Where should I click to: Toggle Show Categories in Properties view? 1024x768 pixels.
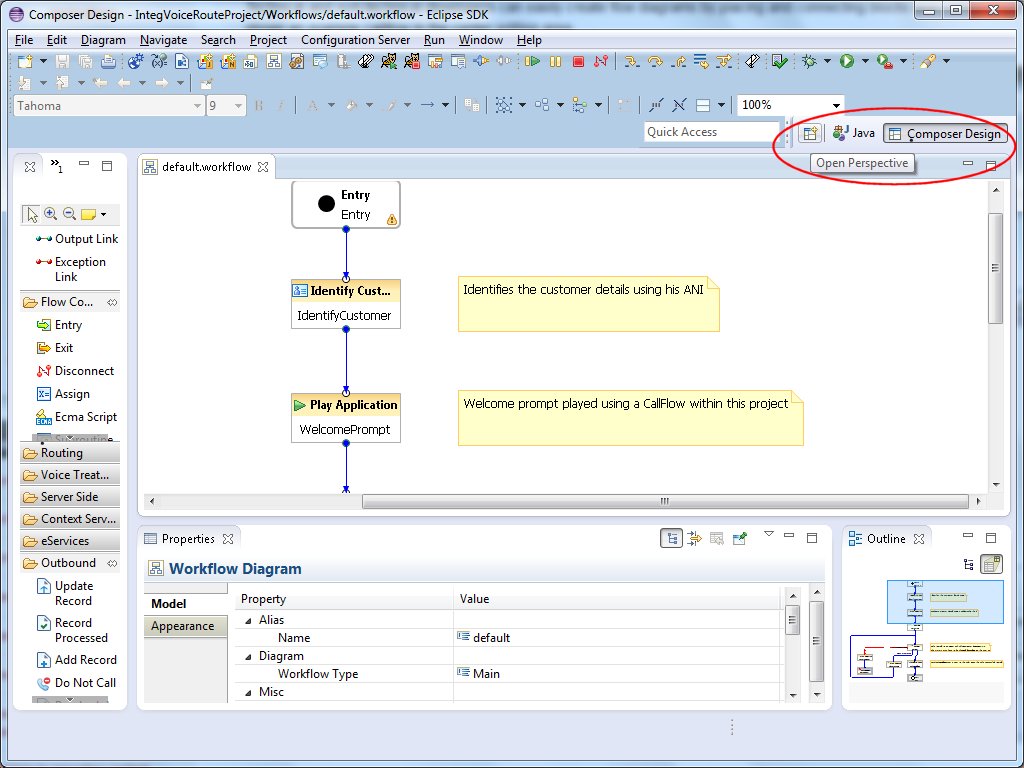tap(671, 539)
